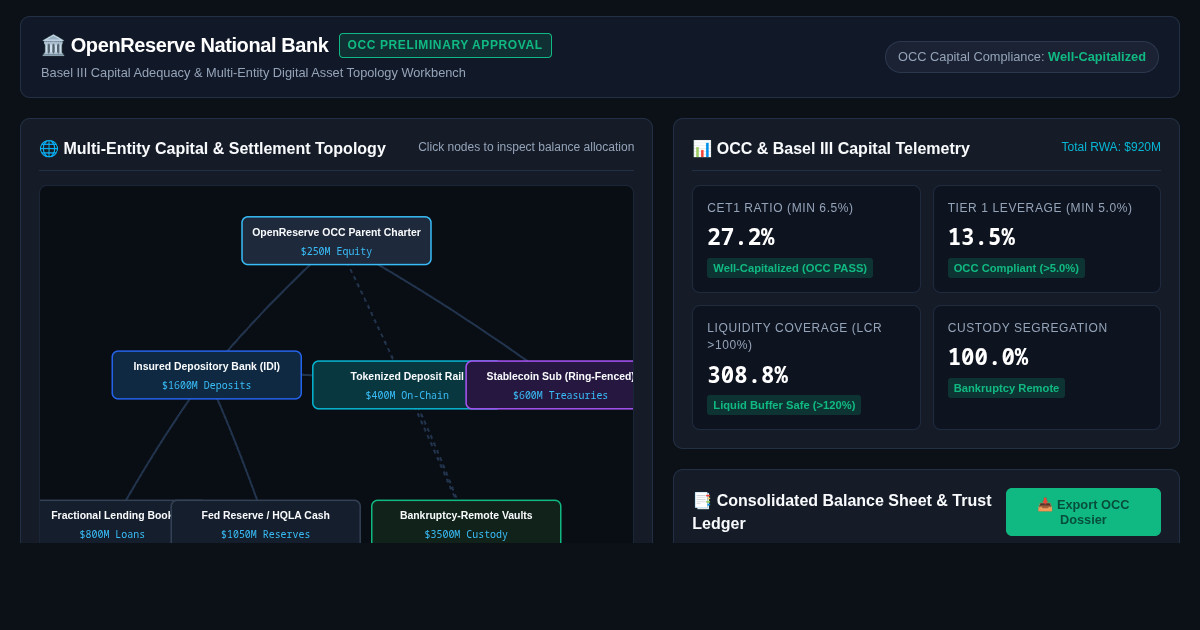The height and width of the screenshot is (630, 1200).
Task: Select the Bankruptcy-Remote Vaults node
Action: click(466, 523)
